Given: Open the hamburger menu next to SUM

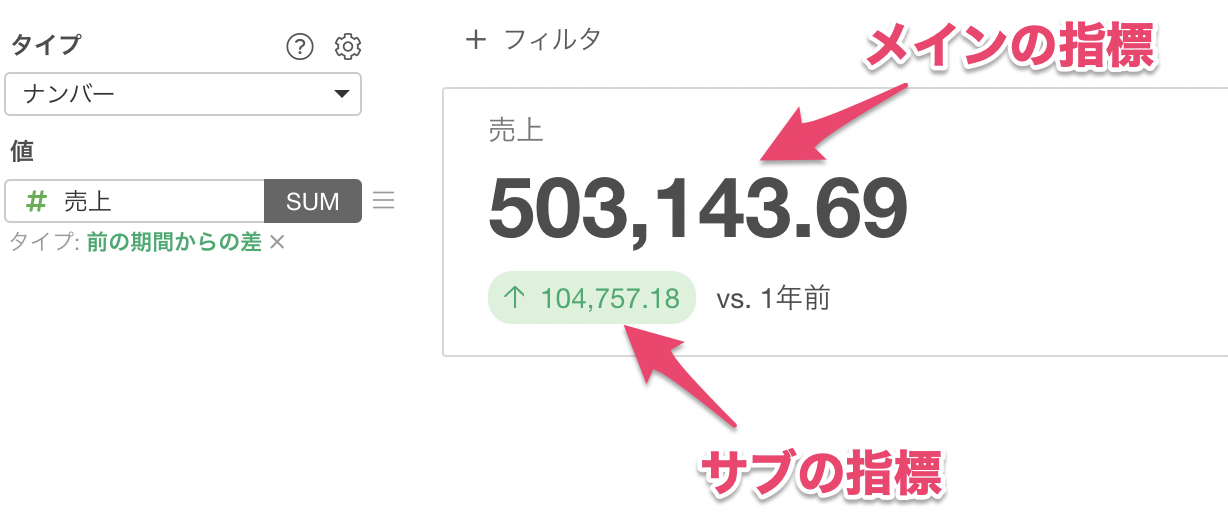Looking at the screenshot, I should [x=384, y=201].
